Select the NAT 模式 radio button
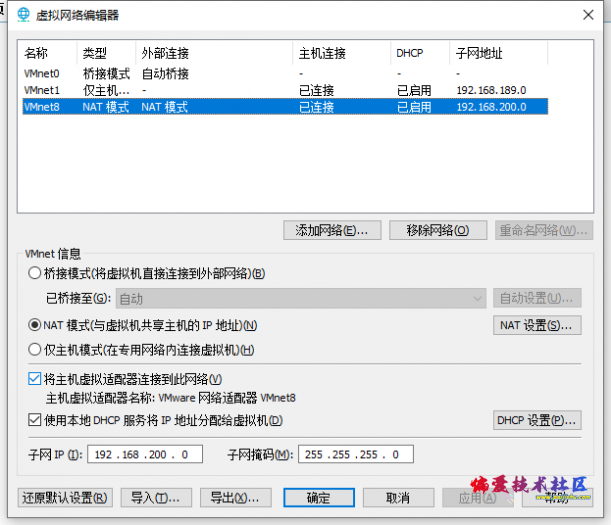611x525 pixels. pos(35,325)
